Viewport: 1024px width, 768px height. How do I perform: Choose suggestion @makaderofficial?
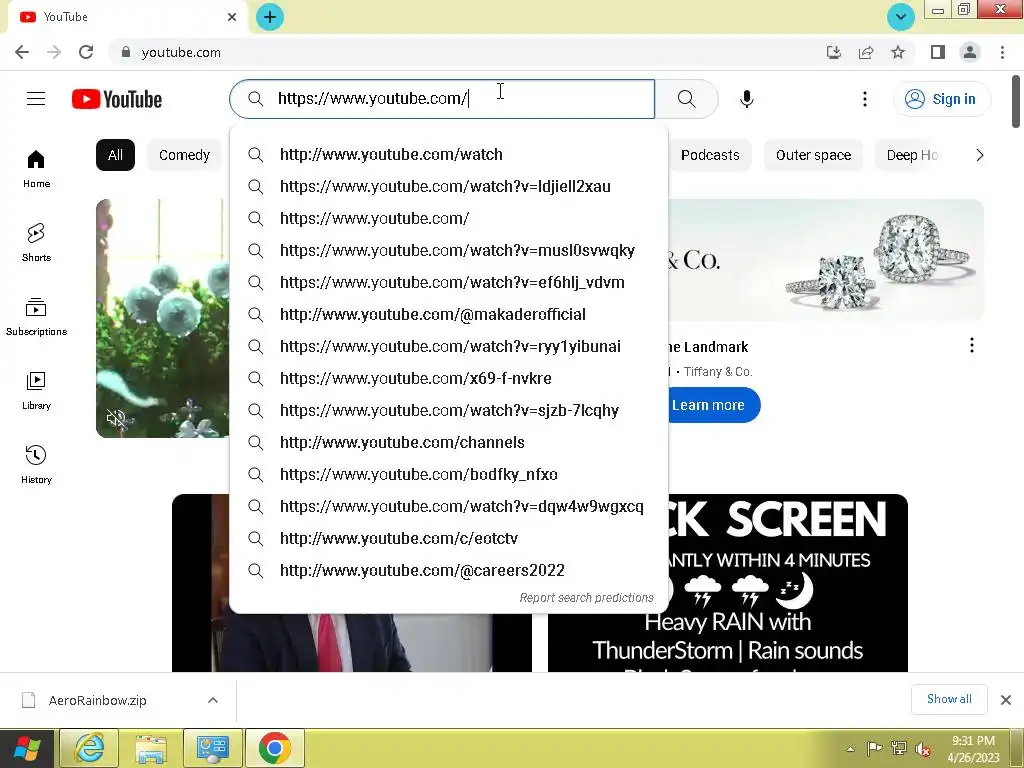[x=449, y=314]
